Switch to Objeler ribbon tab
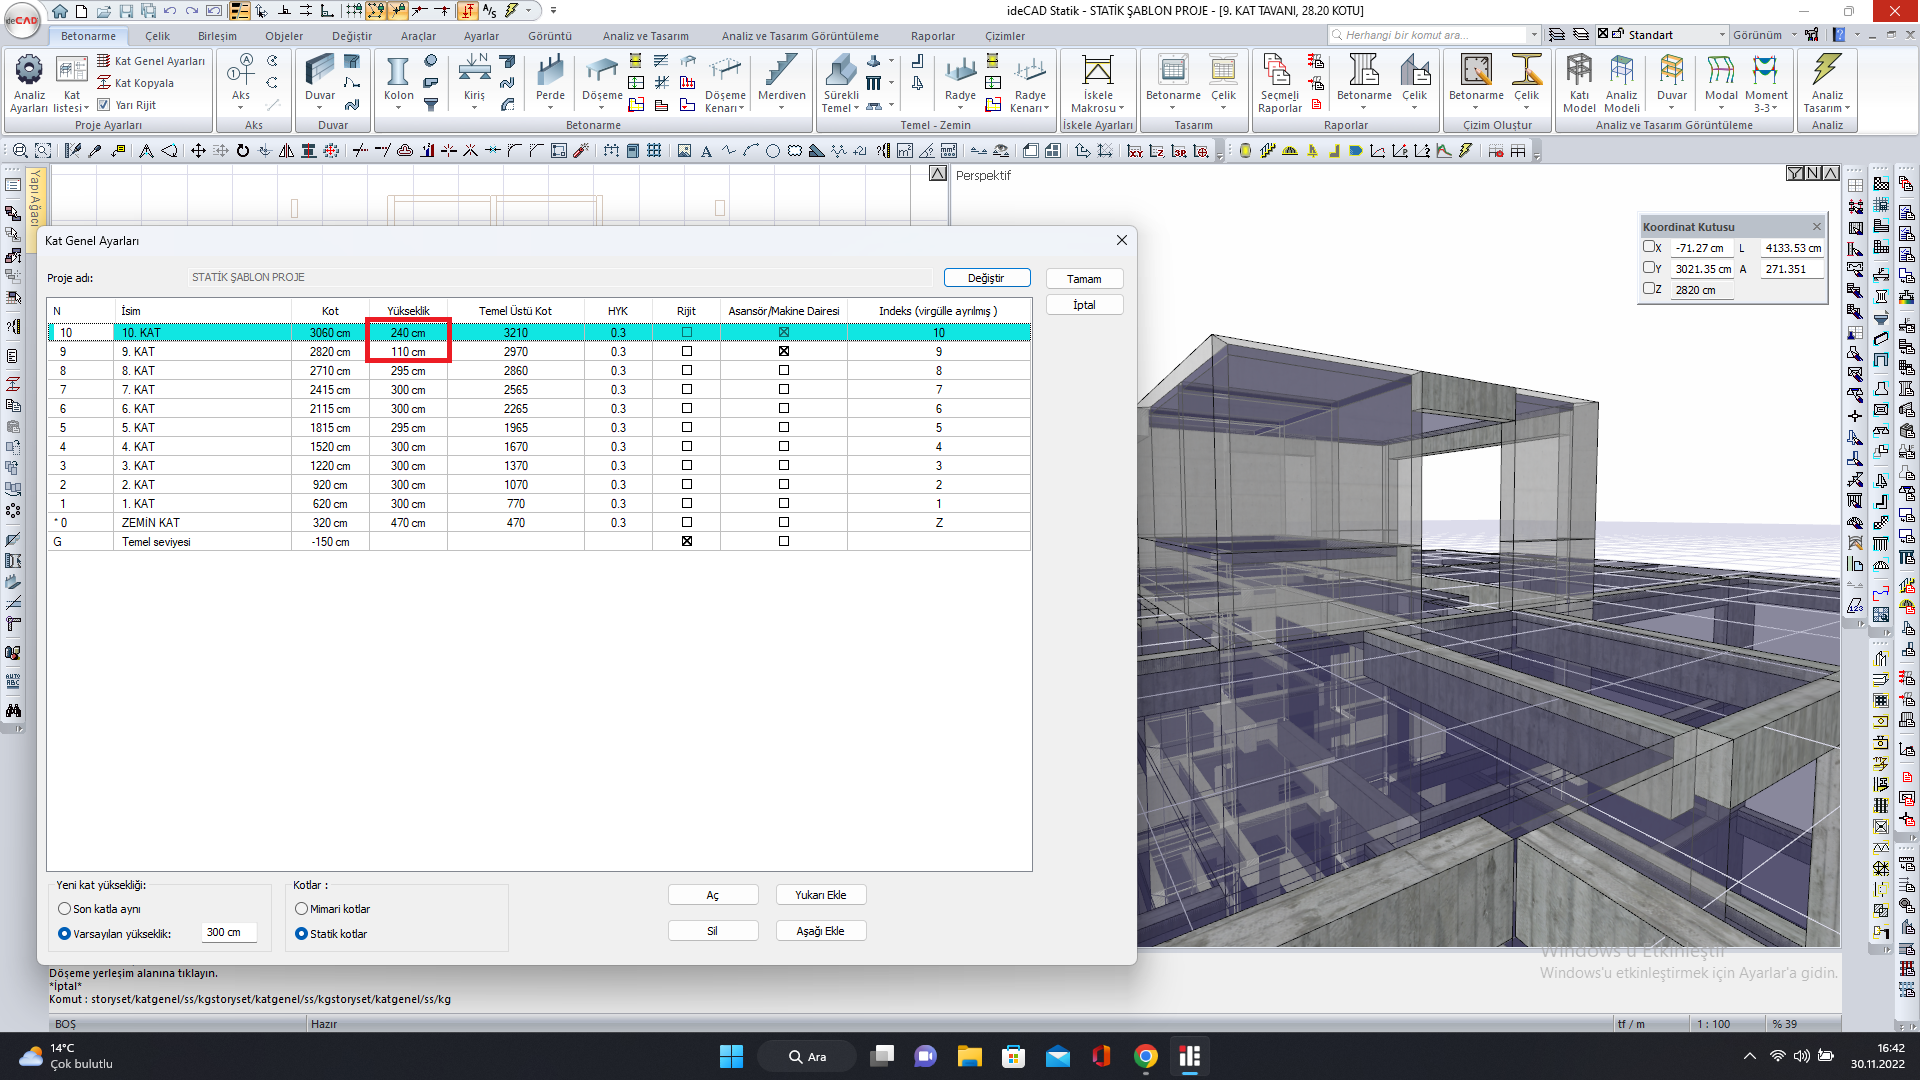The image size is (1920, 1080). pyautogui.click(x=284, y=36)
